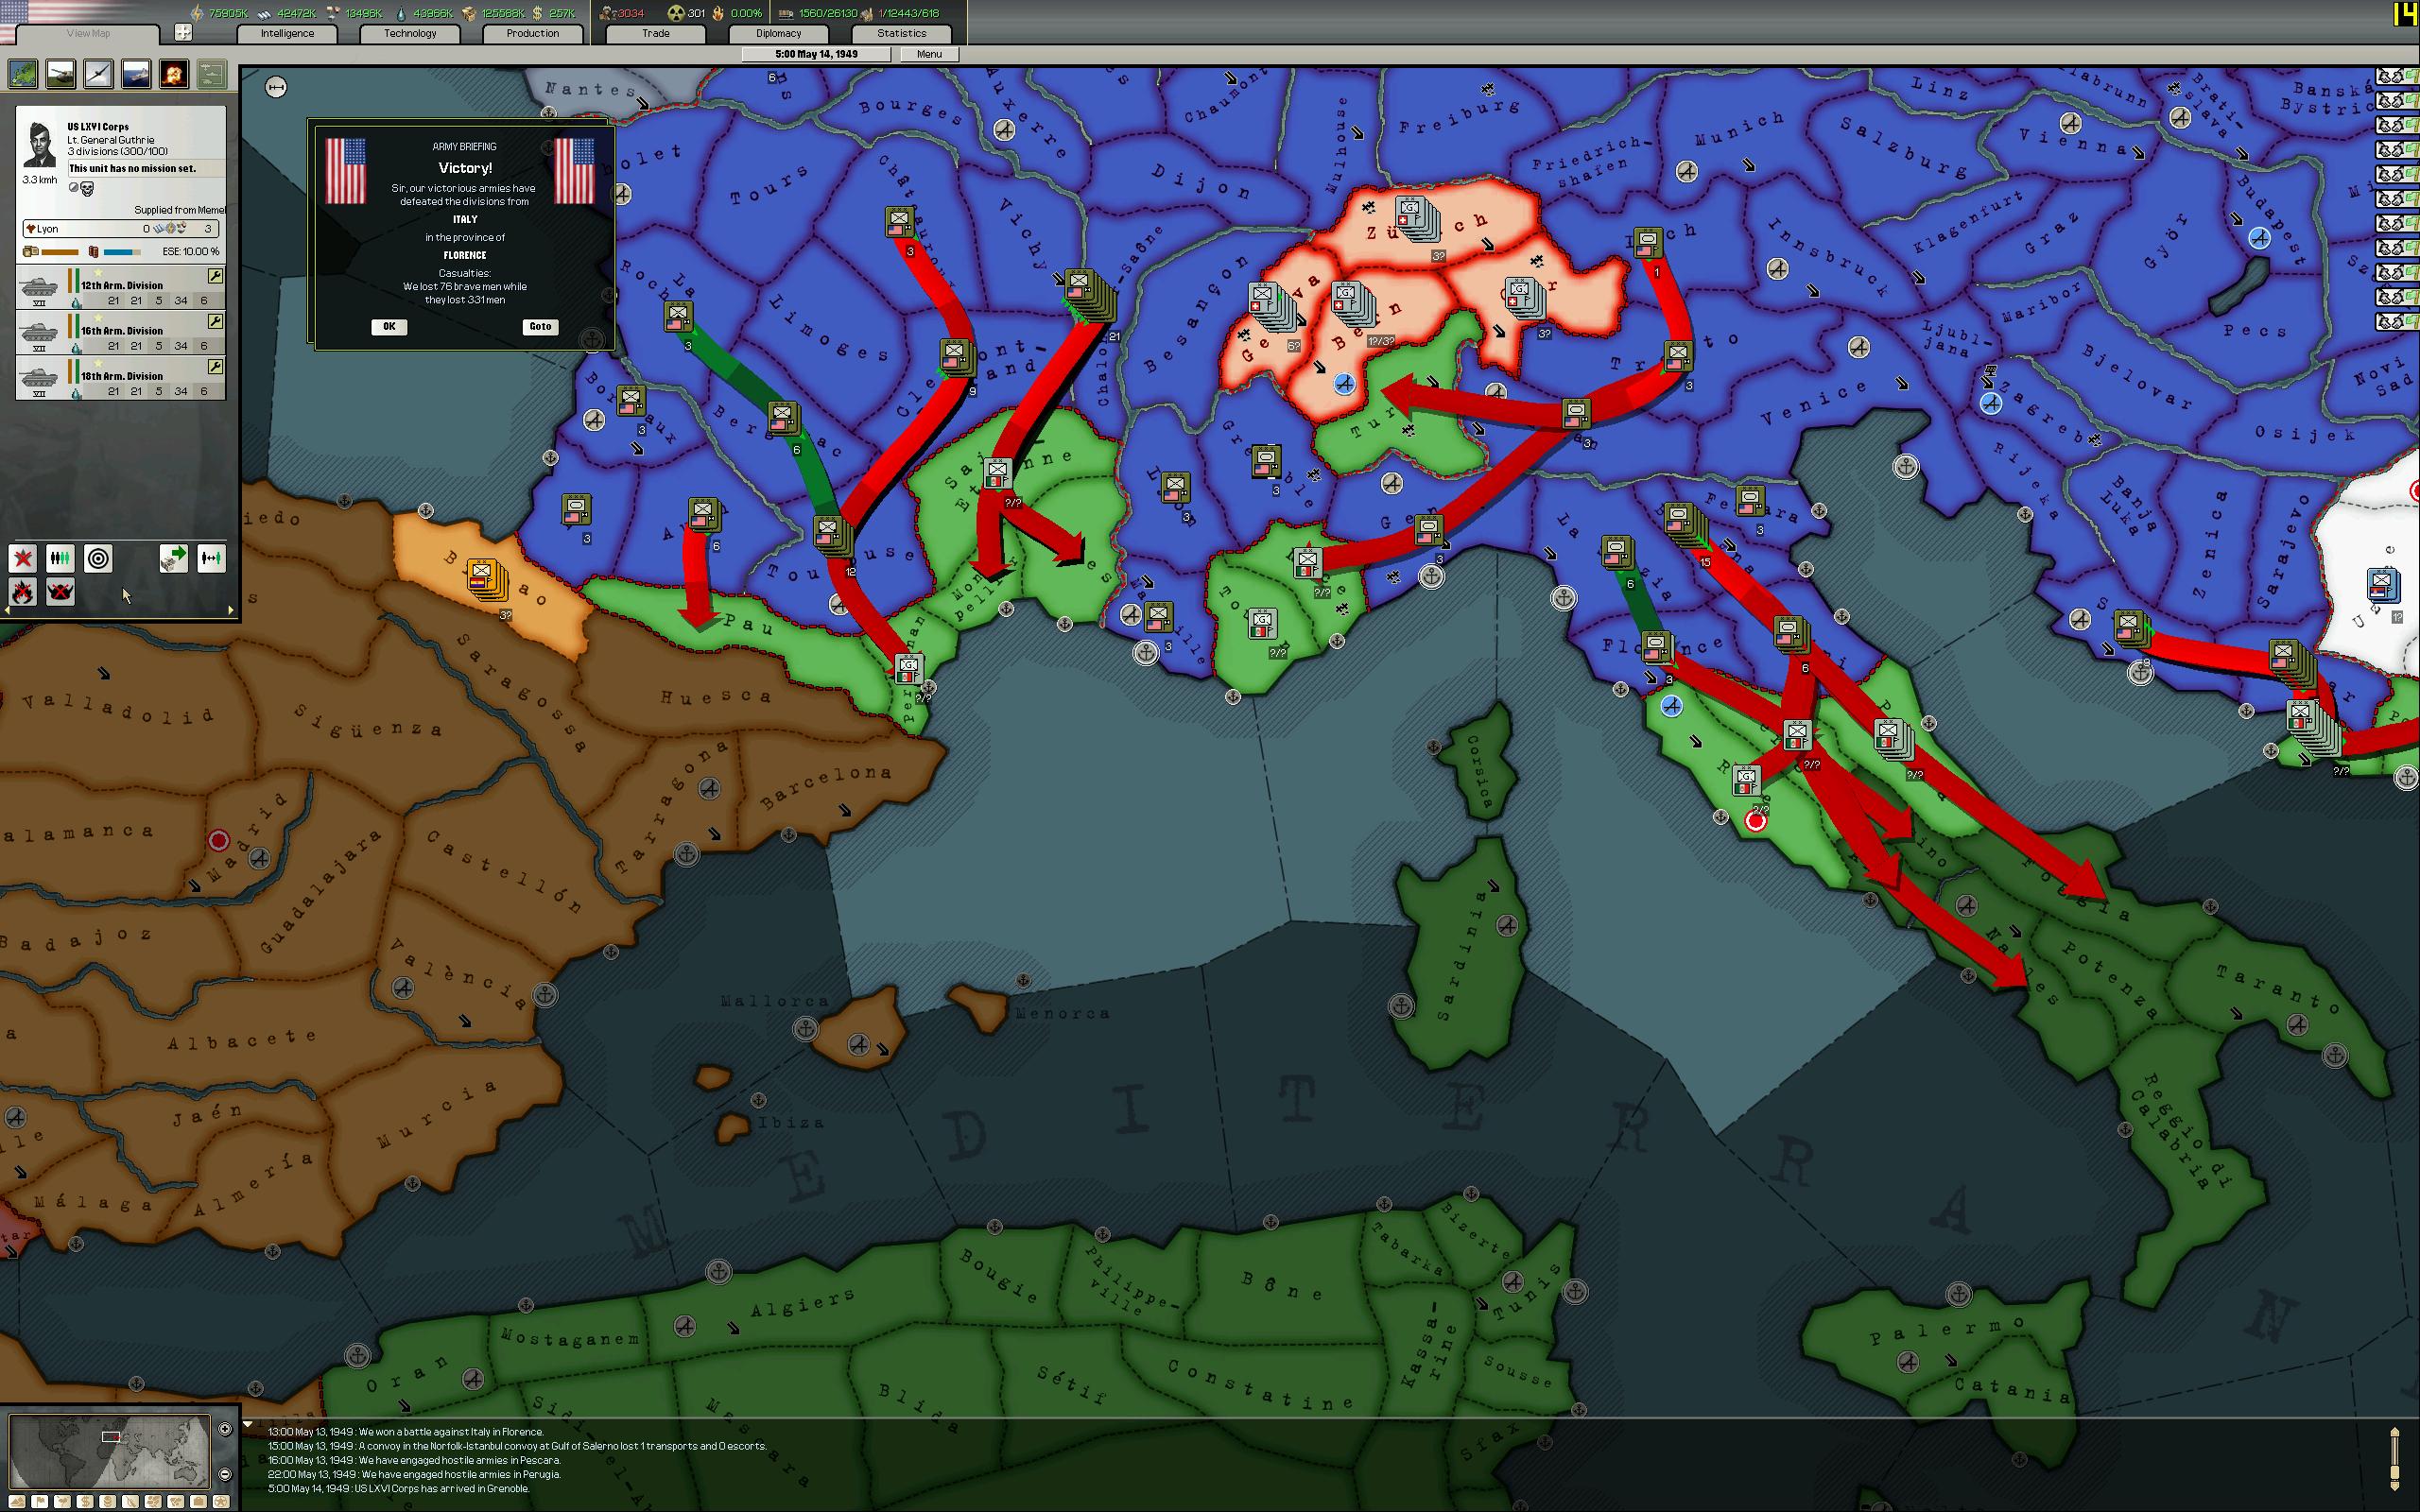Click the orange supply level bar
The height and width of the screenshot is (1512, 2420).
tap(60, 251)
